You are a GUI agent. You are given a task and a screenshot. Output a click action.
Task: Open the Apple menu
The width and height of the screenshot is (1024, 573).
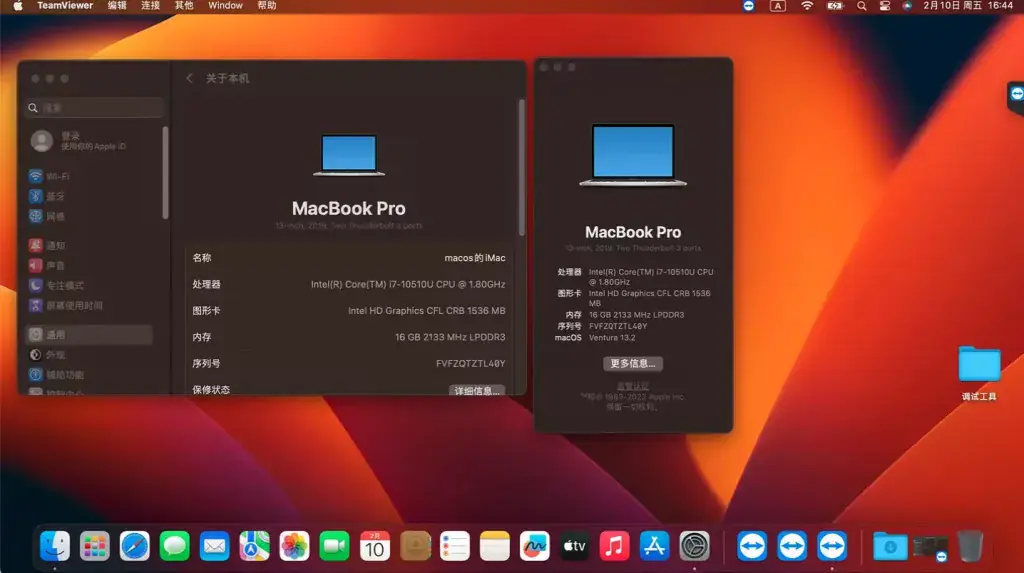pos(18,5)
